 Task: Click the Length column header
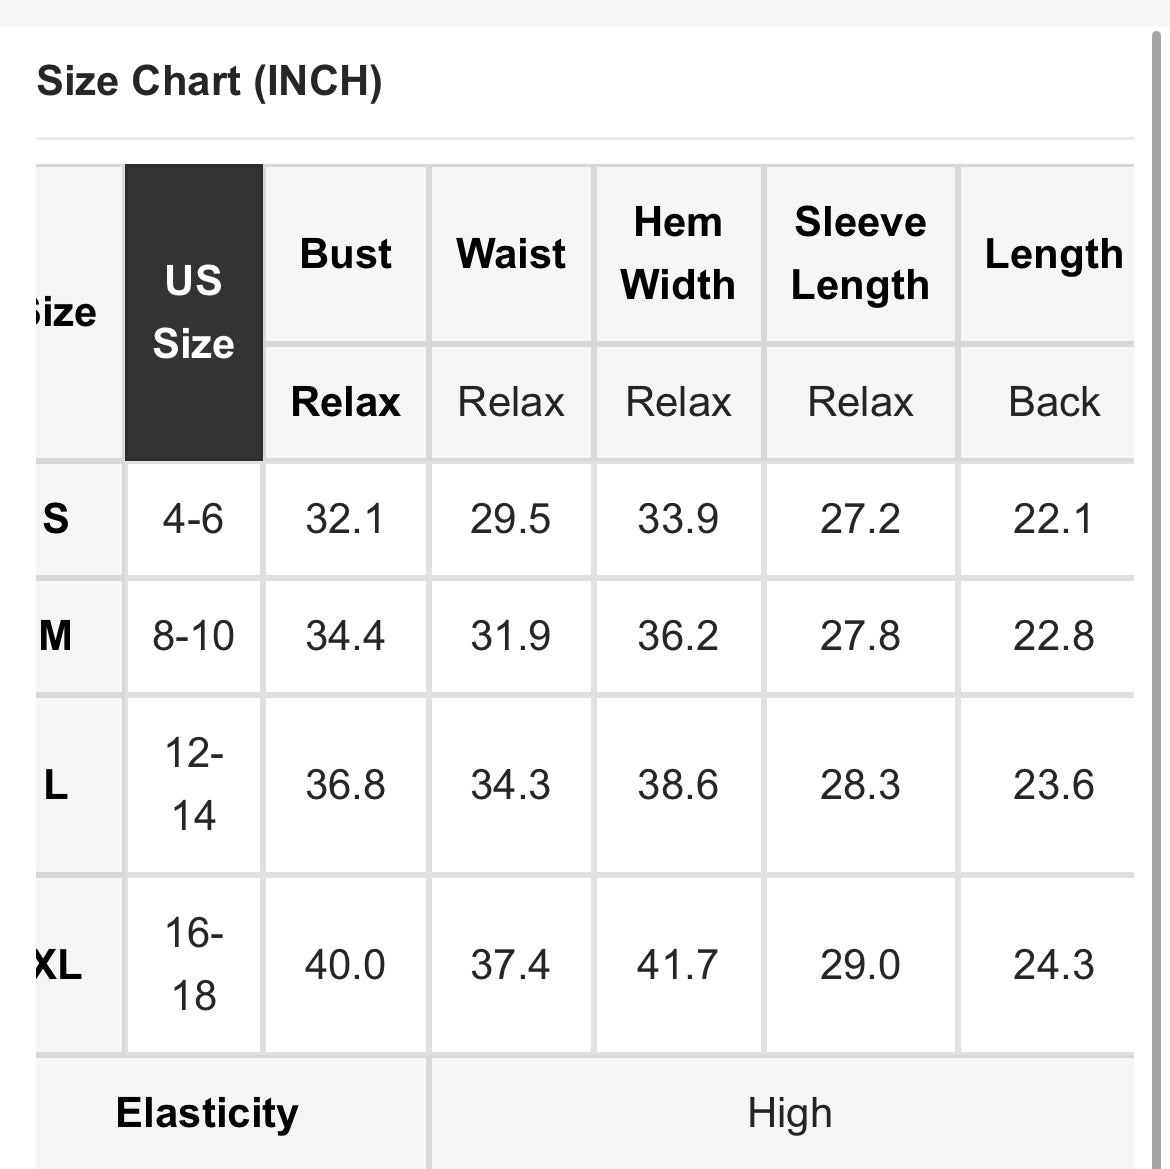click(x=1053, y=254)
